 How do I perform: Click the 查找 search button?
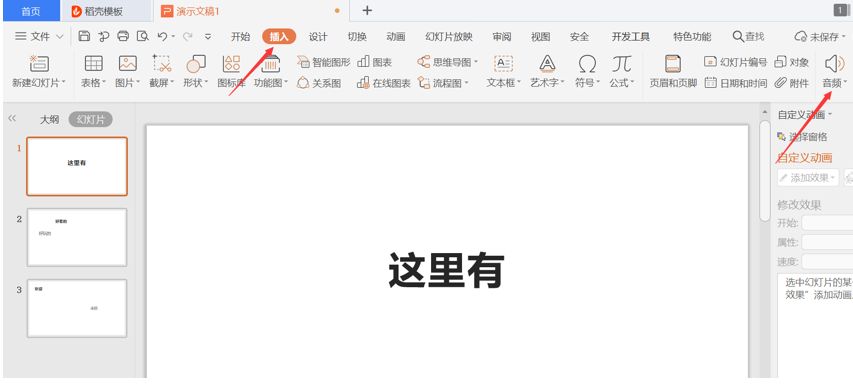coord(749,36)
